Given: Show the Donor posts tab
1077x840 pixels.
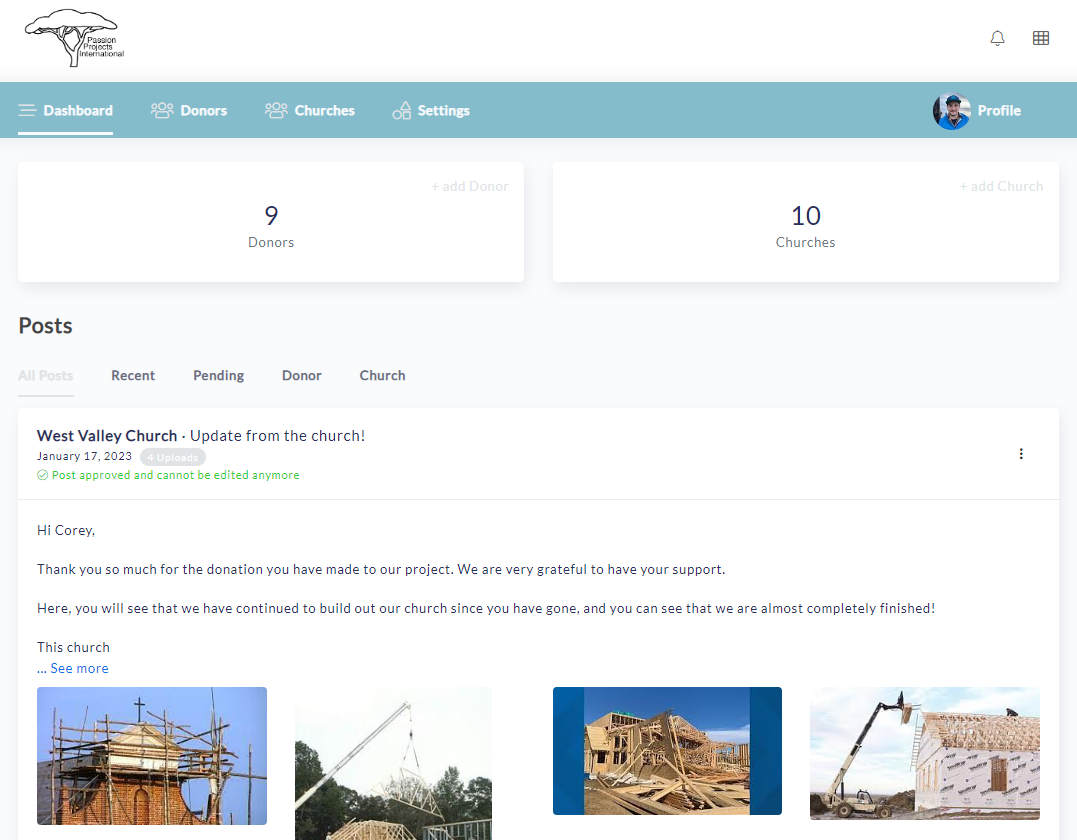Looking at the screenshot, I should point(301,375).
